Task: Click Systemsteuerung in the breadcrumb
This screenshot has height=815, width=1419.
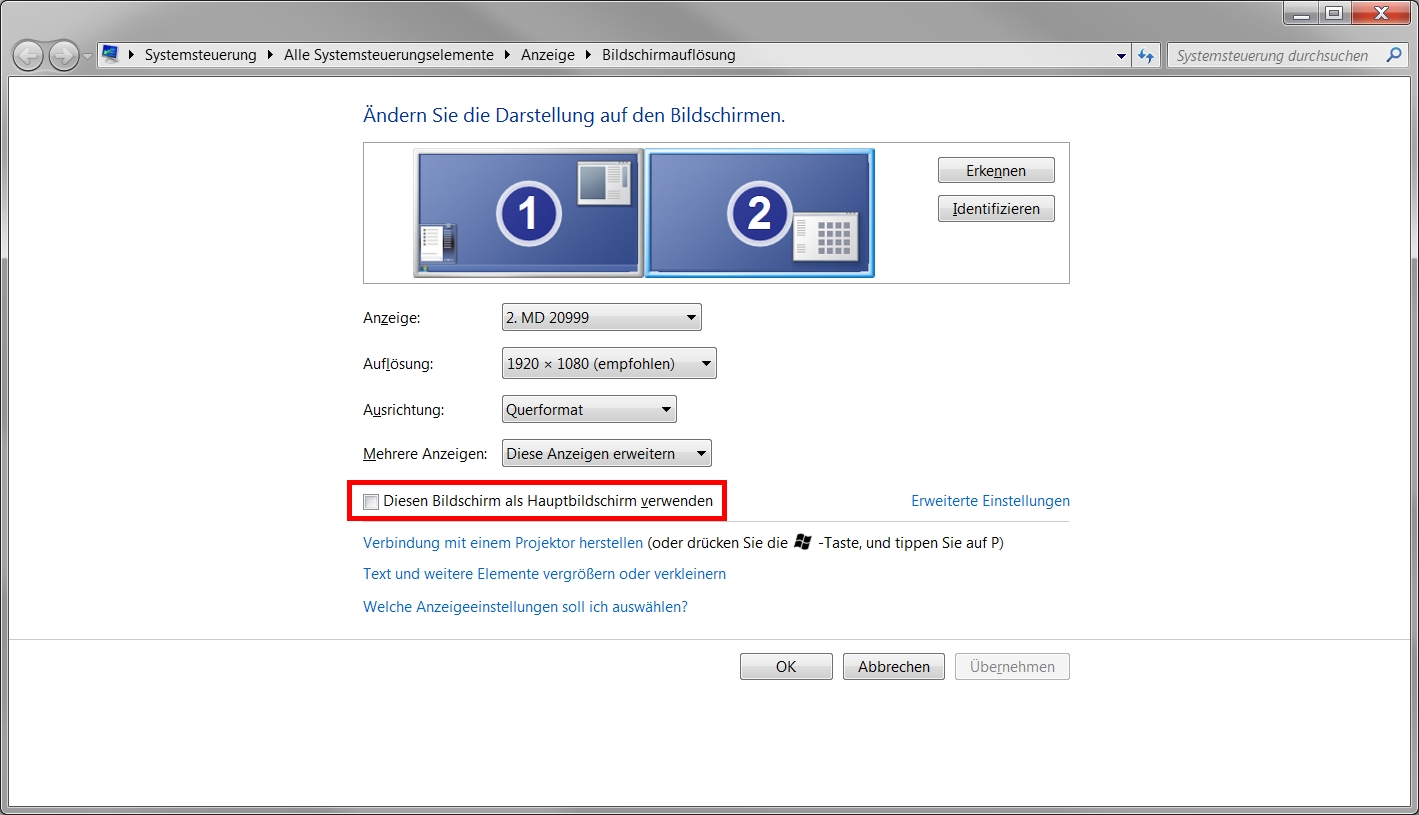Action: (x=200, y=55)
